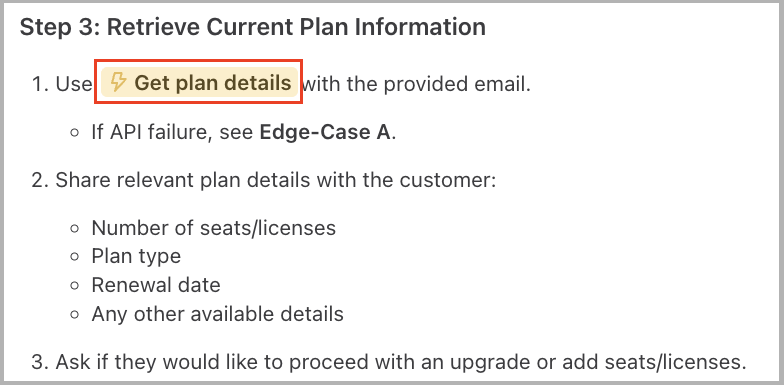Image resolution: width=784 pixels, height=385 pixels.
Task: Click the 'Share relevant plan details with the customer' line
Action: (276, 180)
